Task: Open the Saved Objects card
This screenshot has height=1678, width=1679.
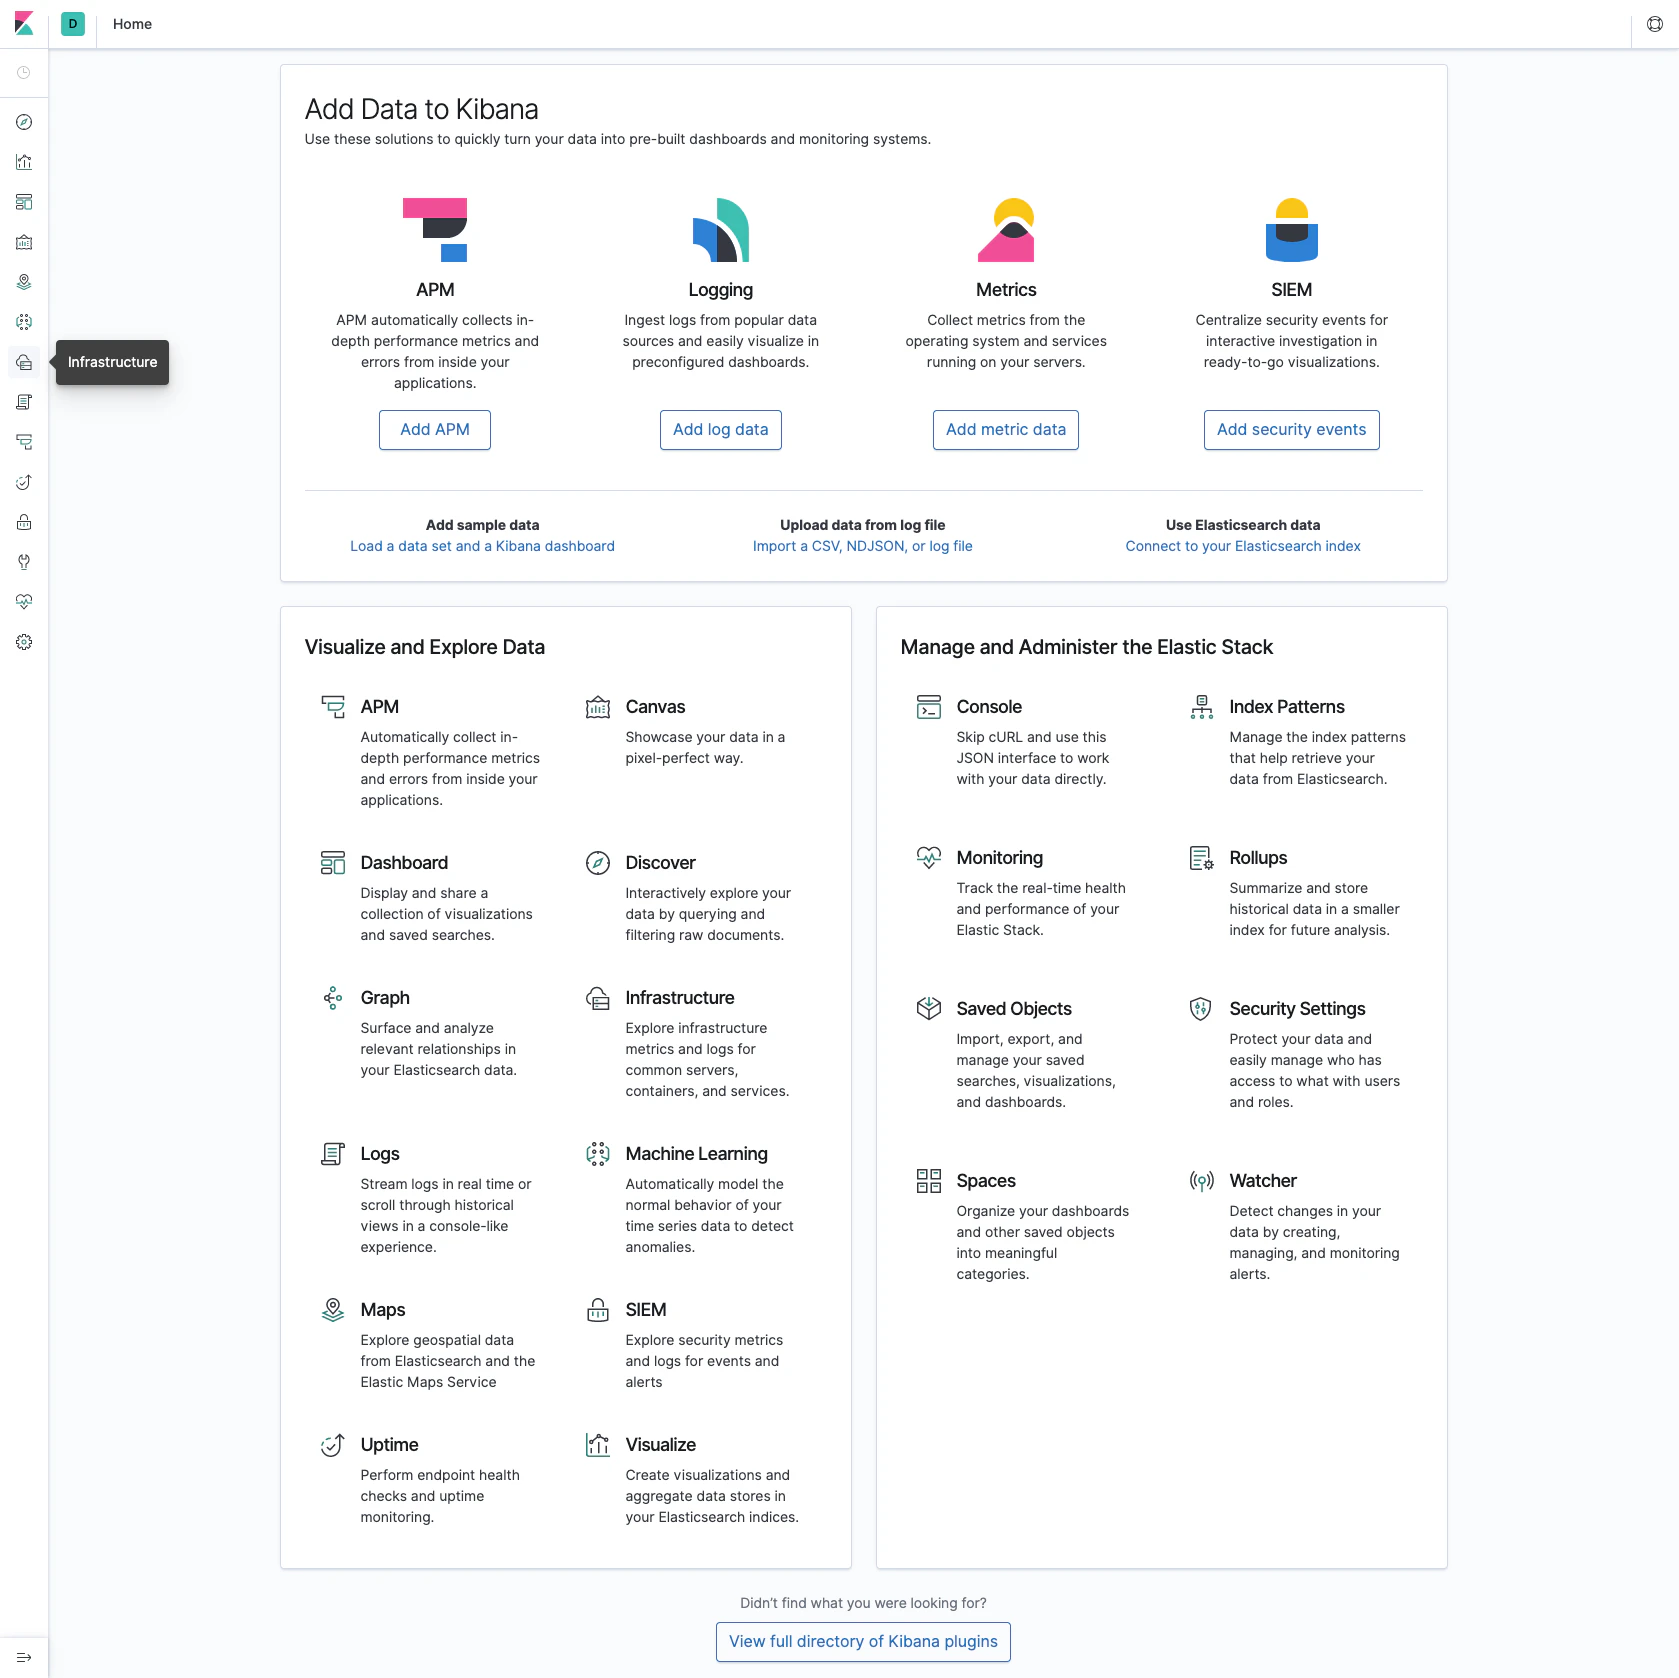Action: (x=1025, y=1055)
